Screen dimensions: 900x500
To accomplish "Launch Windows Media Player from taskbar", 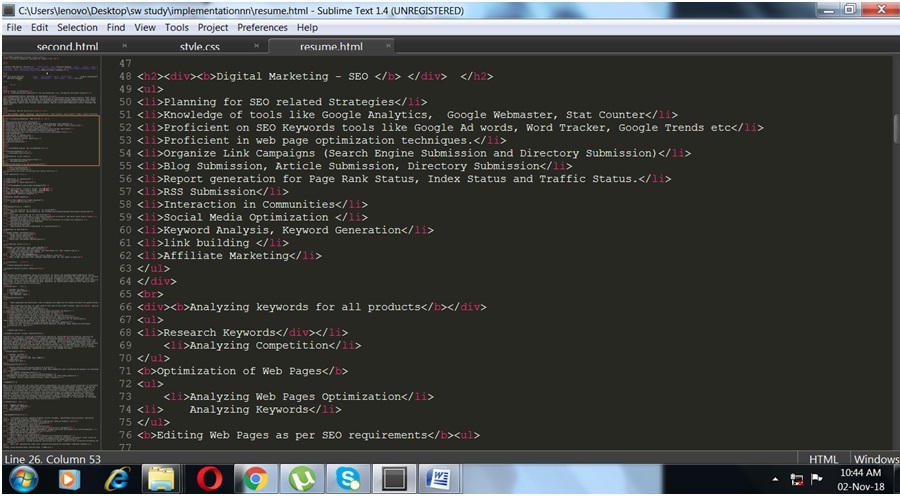I will [x=69, y=480].
